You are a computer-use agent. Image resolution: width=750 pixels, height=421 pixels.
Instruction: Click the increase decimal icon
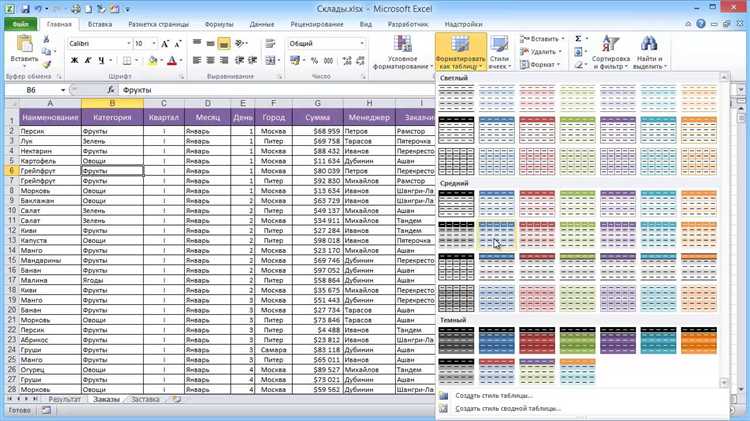click(x=347, y=61)
